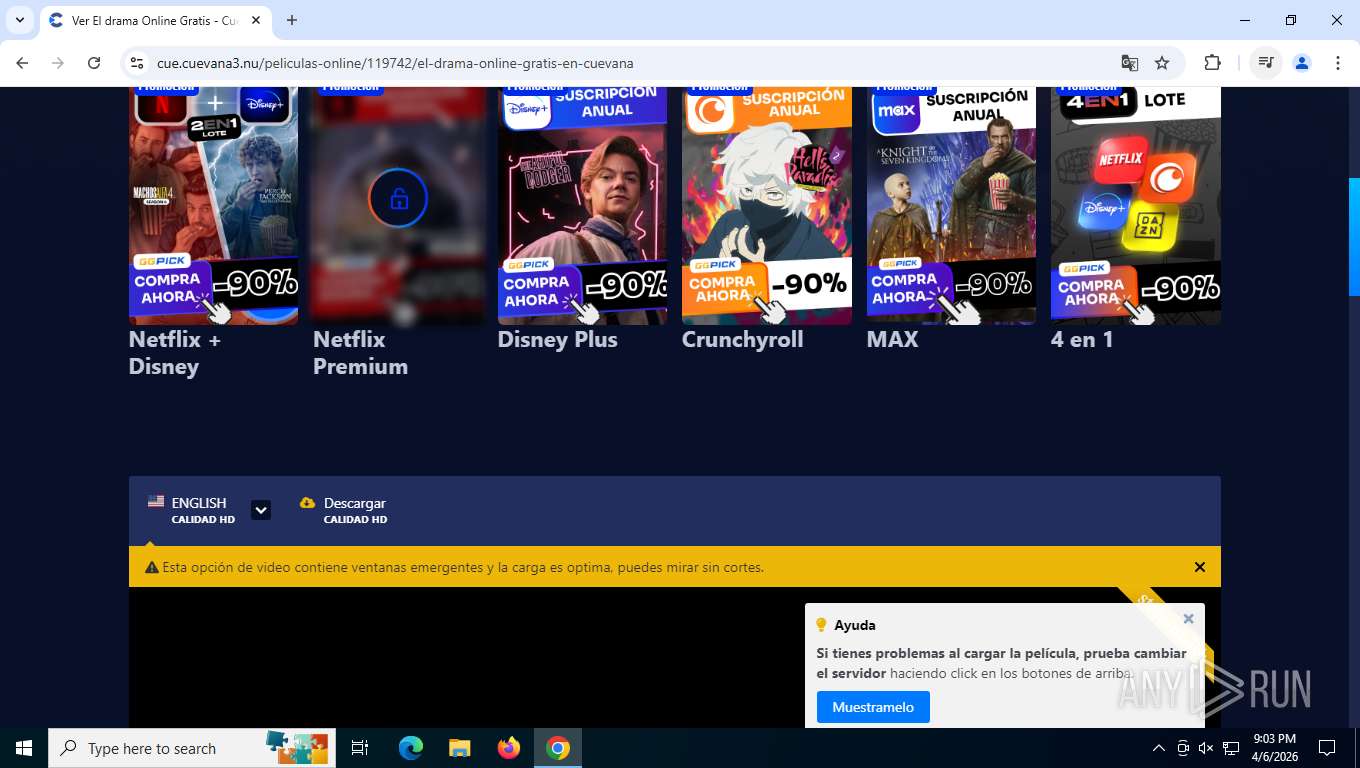The height and width of the screenshot is (768, 1360).
Task: Open site information icon in address bar
Action: pyautogui.click(x=138, y=63)
